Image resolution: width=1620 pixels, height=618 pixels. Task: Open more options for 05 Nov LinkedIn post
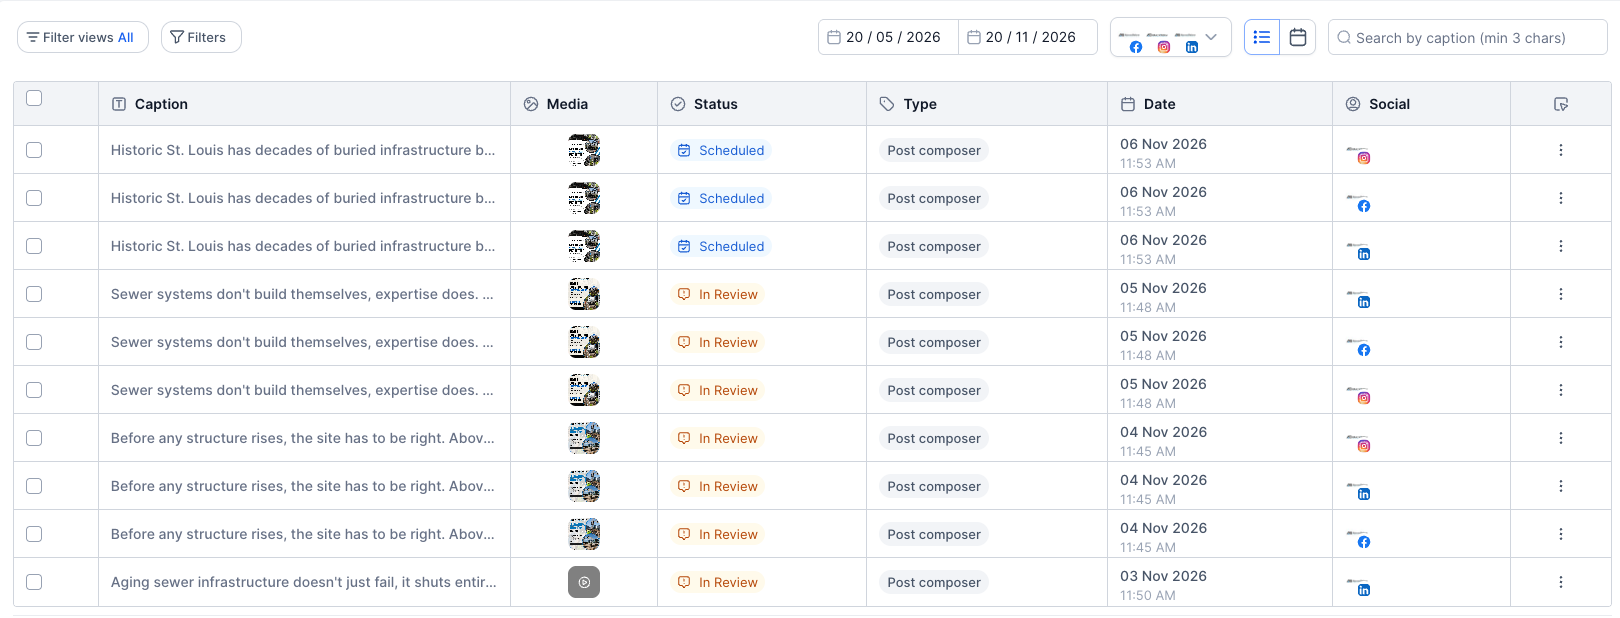[x=1561, y=294]
